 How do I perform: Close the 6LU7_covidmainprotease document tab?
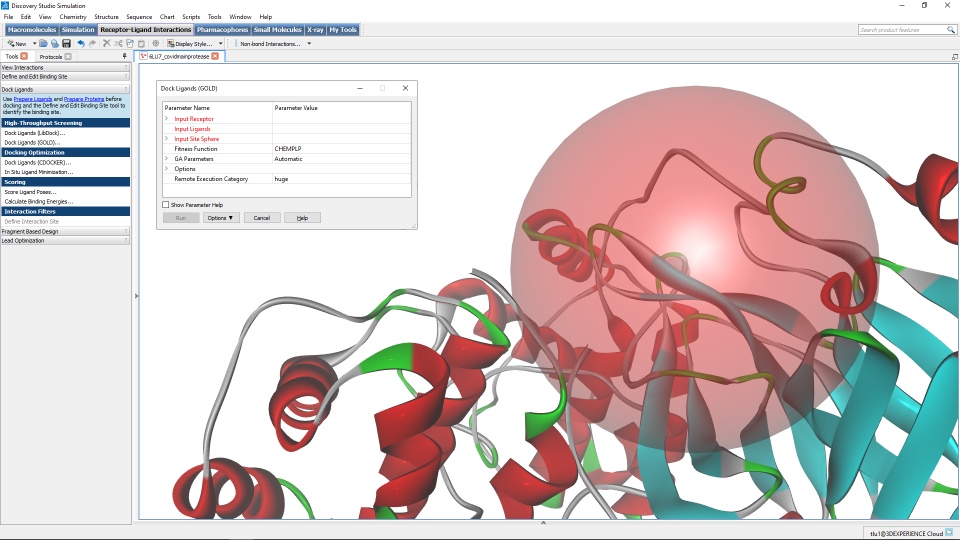click(x=215, y=56)
